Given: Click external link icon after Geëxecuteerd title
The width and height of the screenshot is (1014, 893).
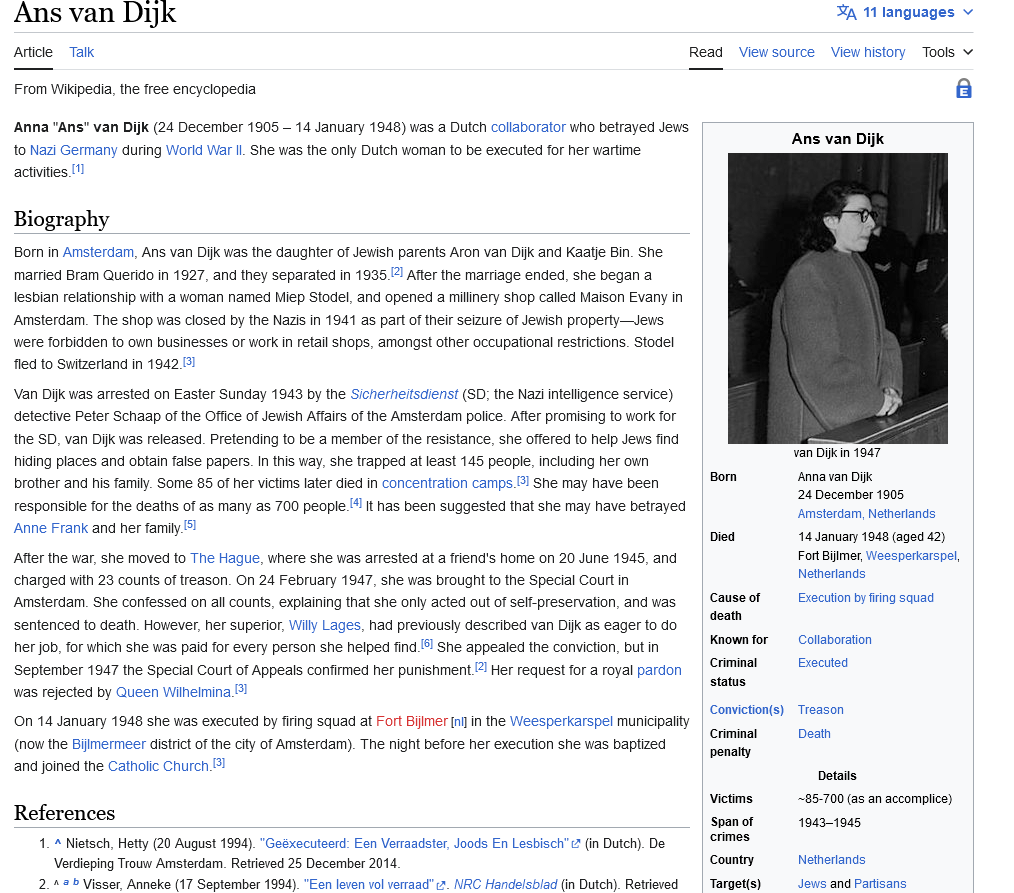Looking at the screenshot, I should (576, 844).
